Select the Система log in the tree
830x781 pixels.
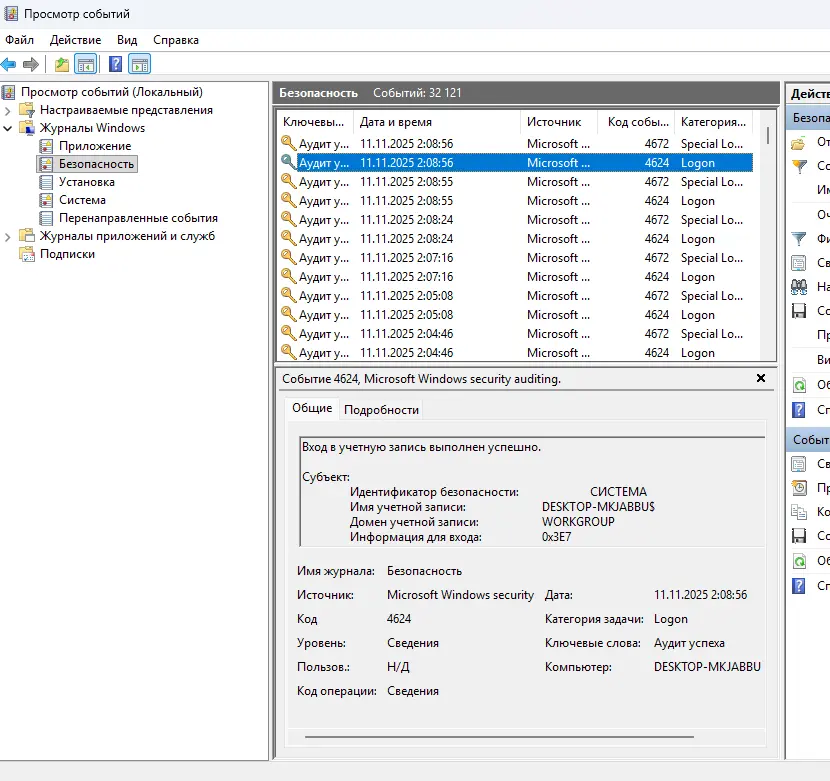point(82,200)
